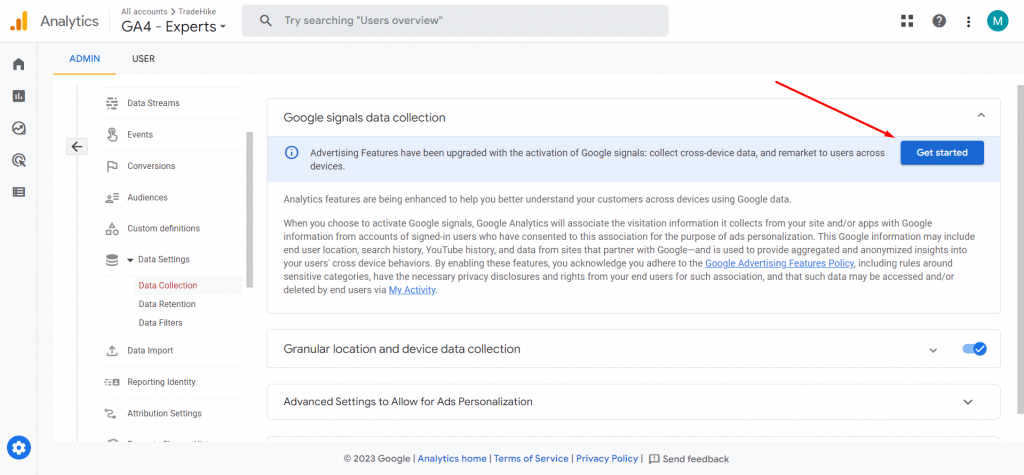Select Data Retention in the sidebar
Screen dimensions: 1024x475
(167, 304)
